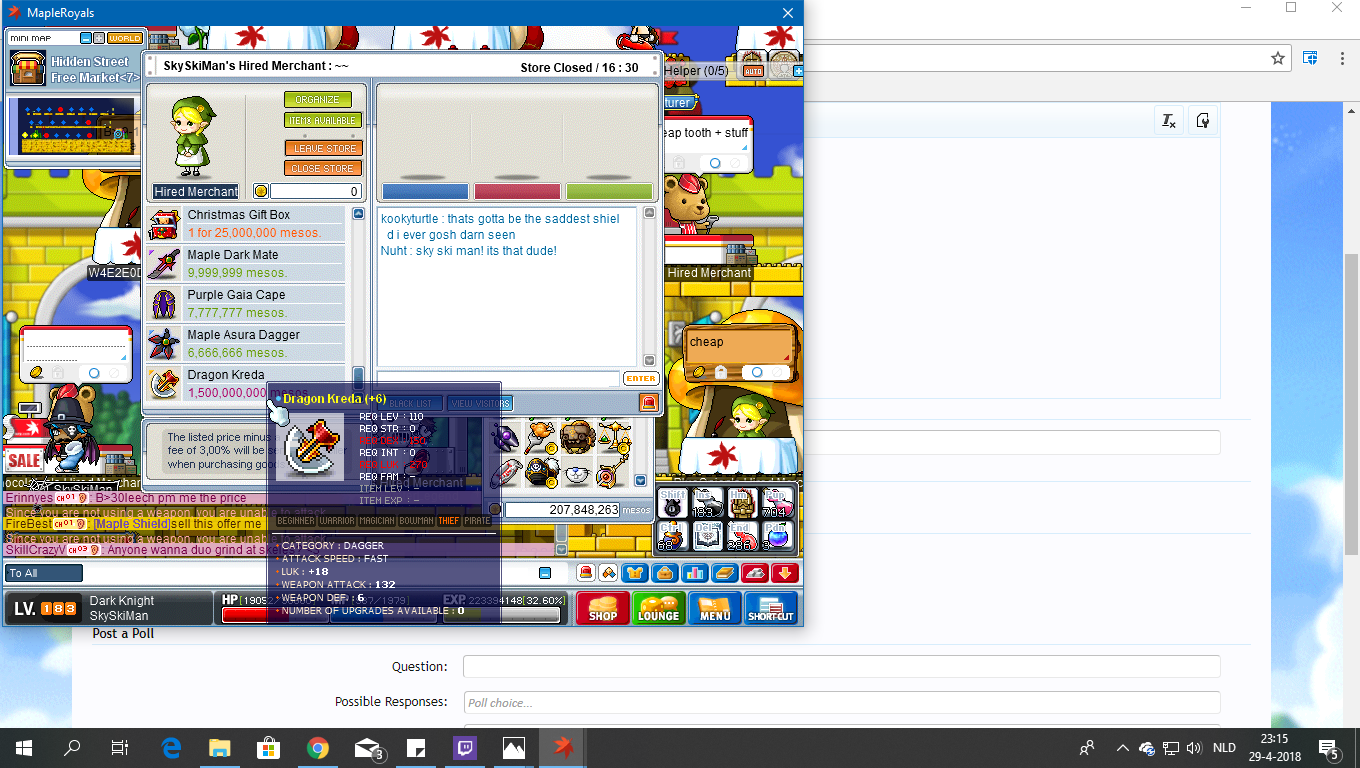The height and width of the screenshot is (768, 1360).
Task: Click the CLOSE STORE button
Action: coord(323,168)
